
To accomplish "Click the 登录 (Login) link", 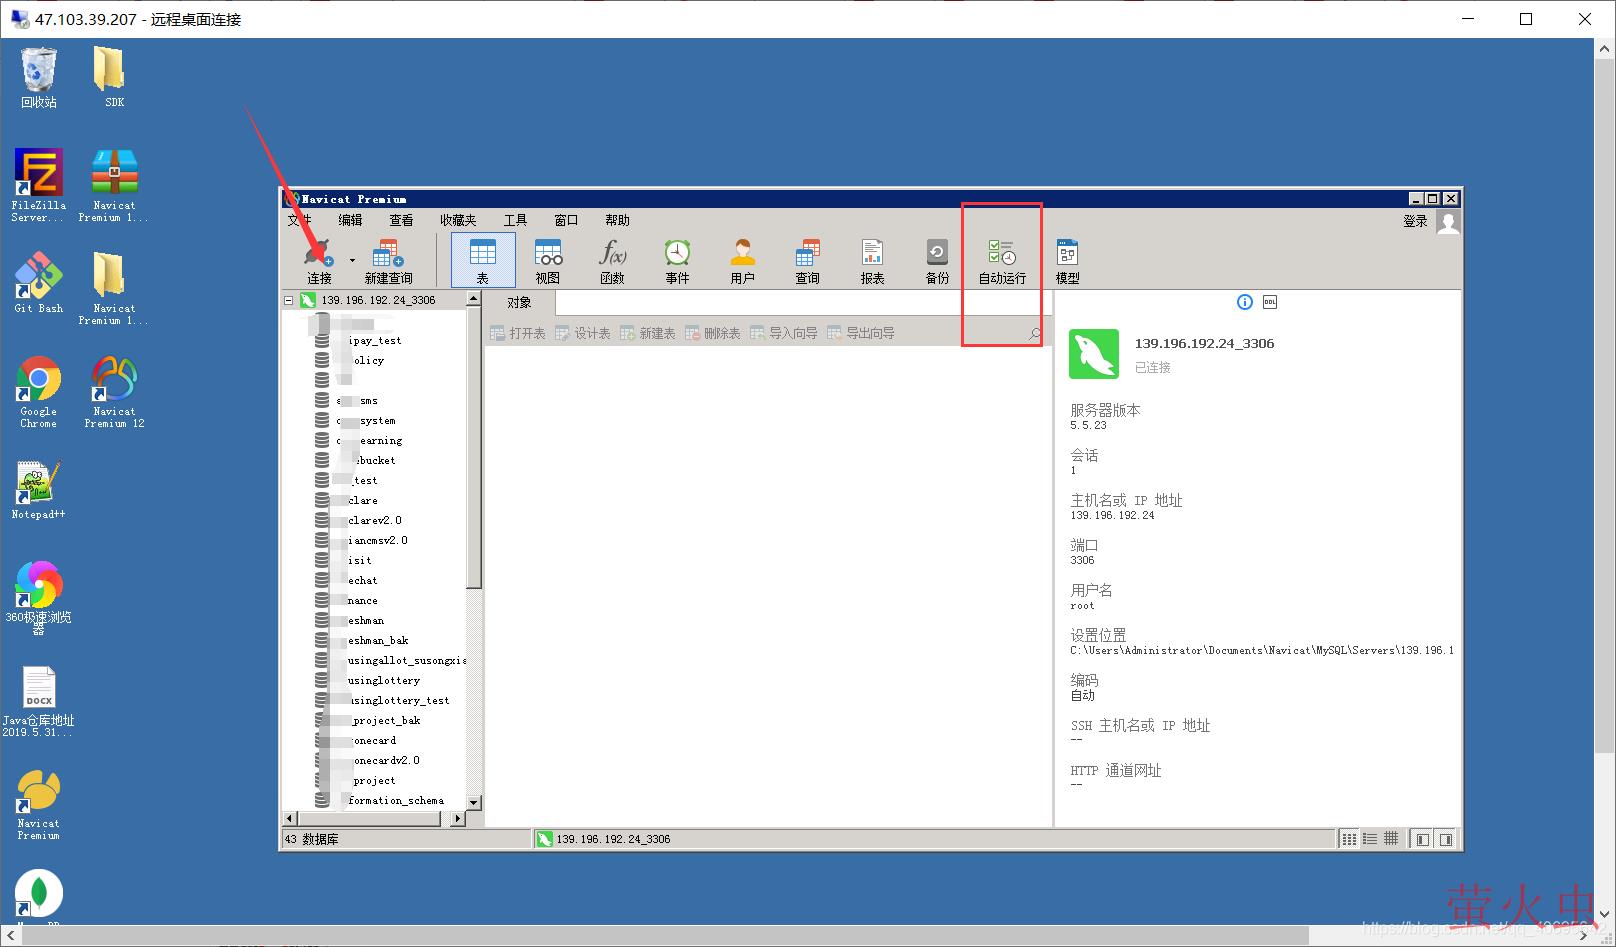I will (x=1415, y=221).
